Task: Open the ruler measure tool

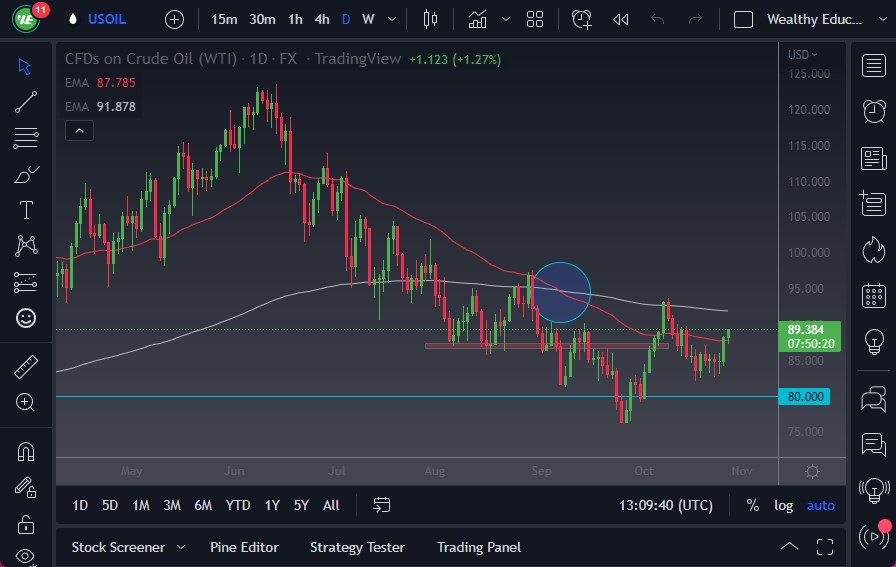Action: pyautogui.click(x=26, y=367)
